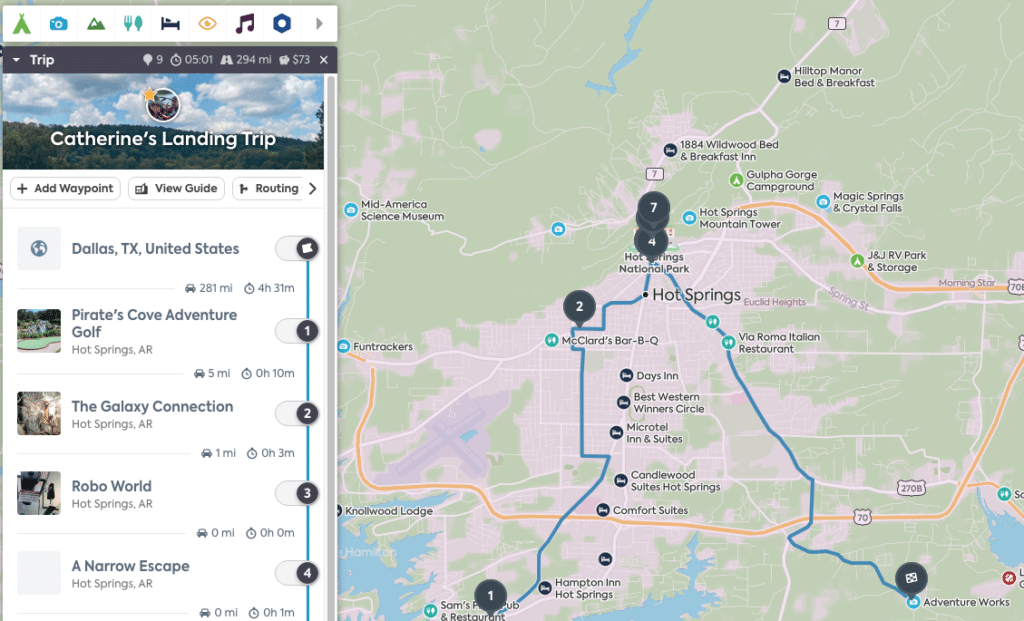
Task: Click the Add Waypoint button
Action: 65,189
